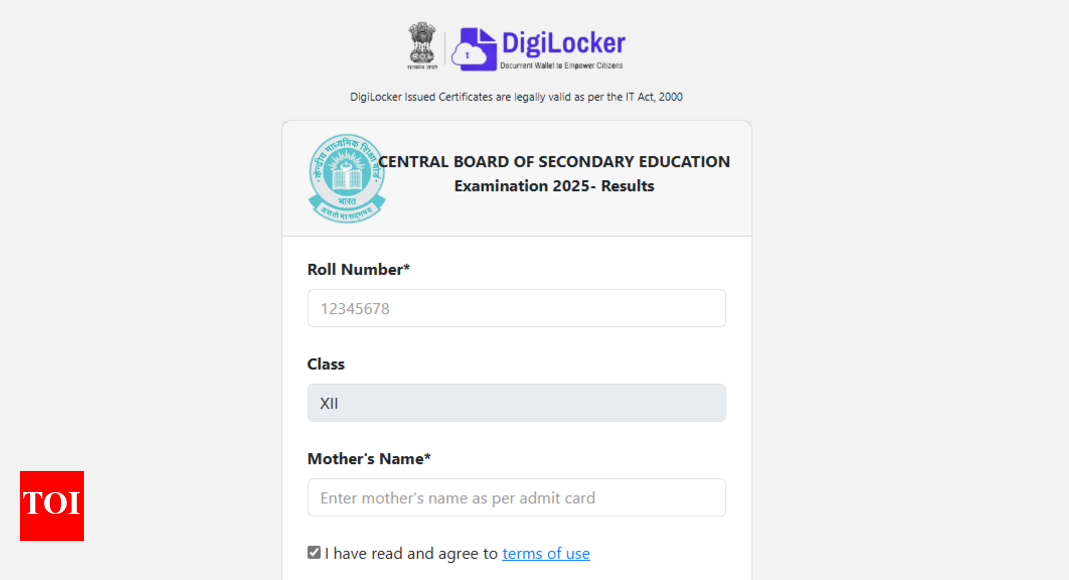
Task: Focus the Roll Number input field
Action: 516,308
